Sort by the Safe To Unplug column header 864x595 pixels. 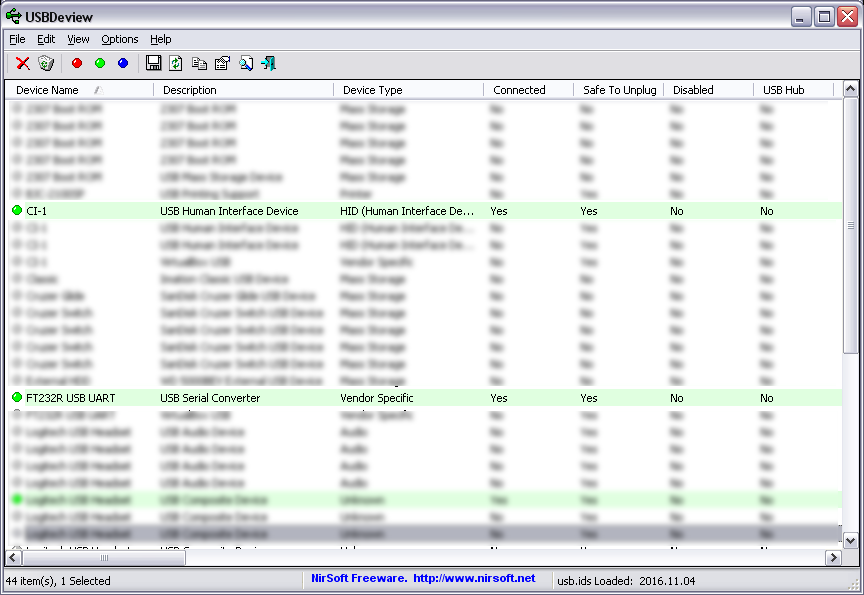pyautogui.click(x=619, y=90)
